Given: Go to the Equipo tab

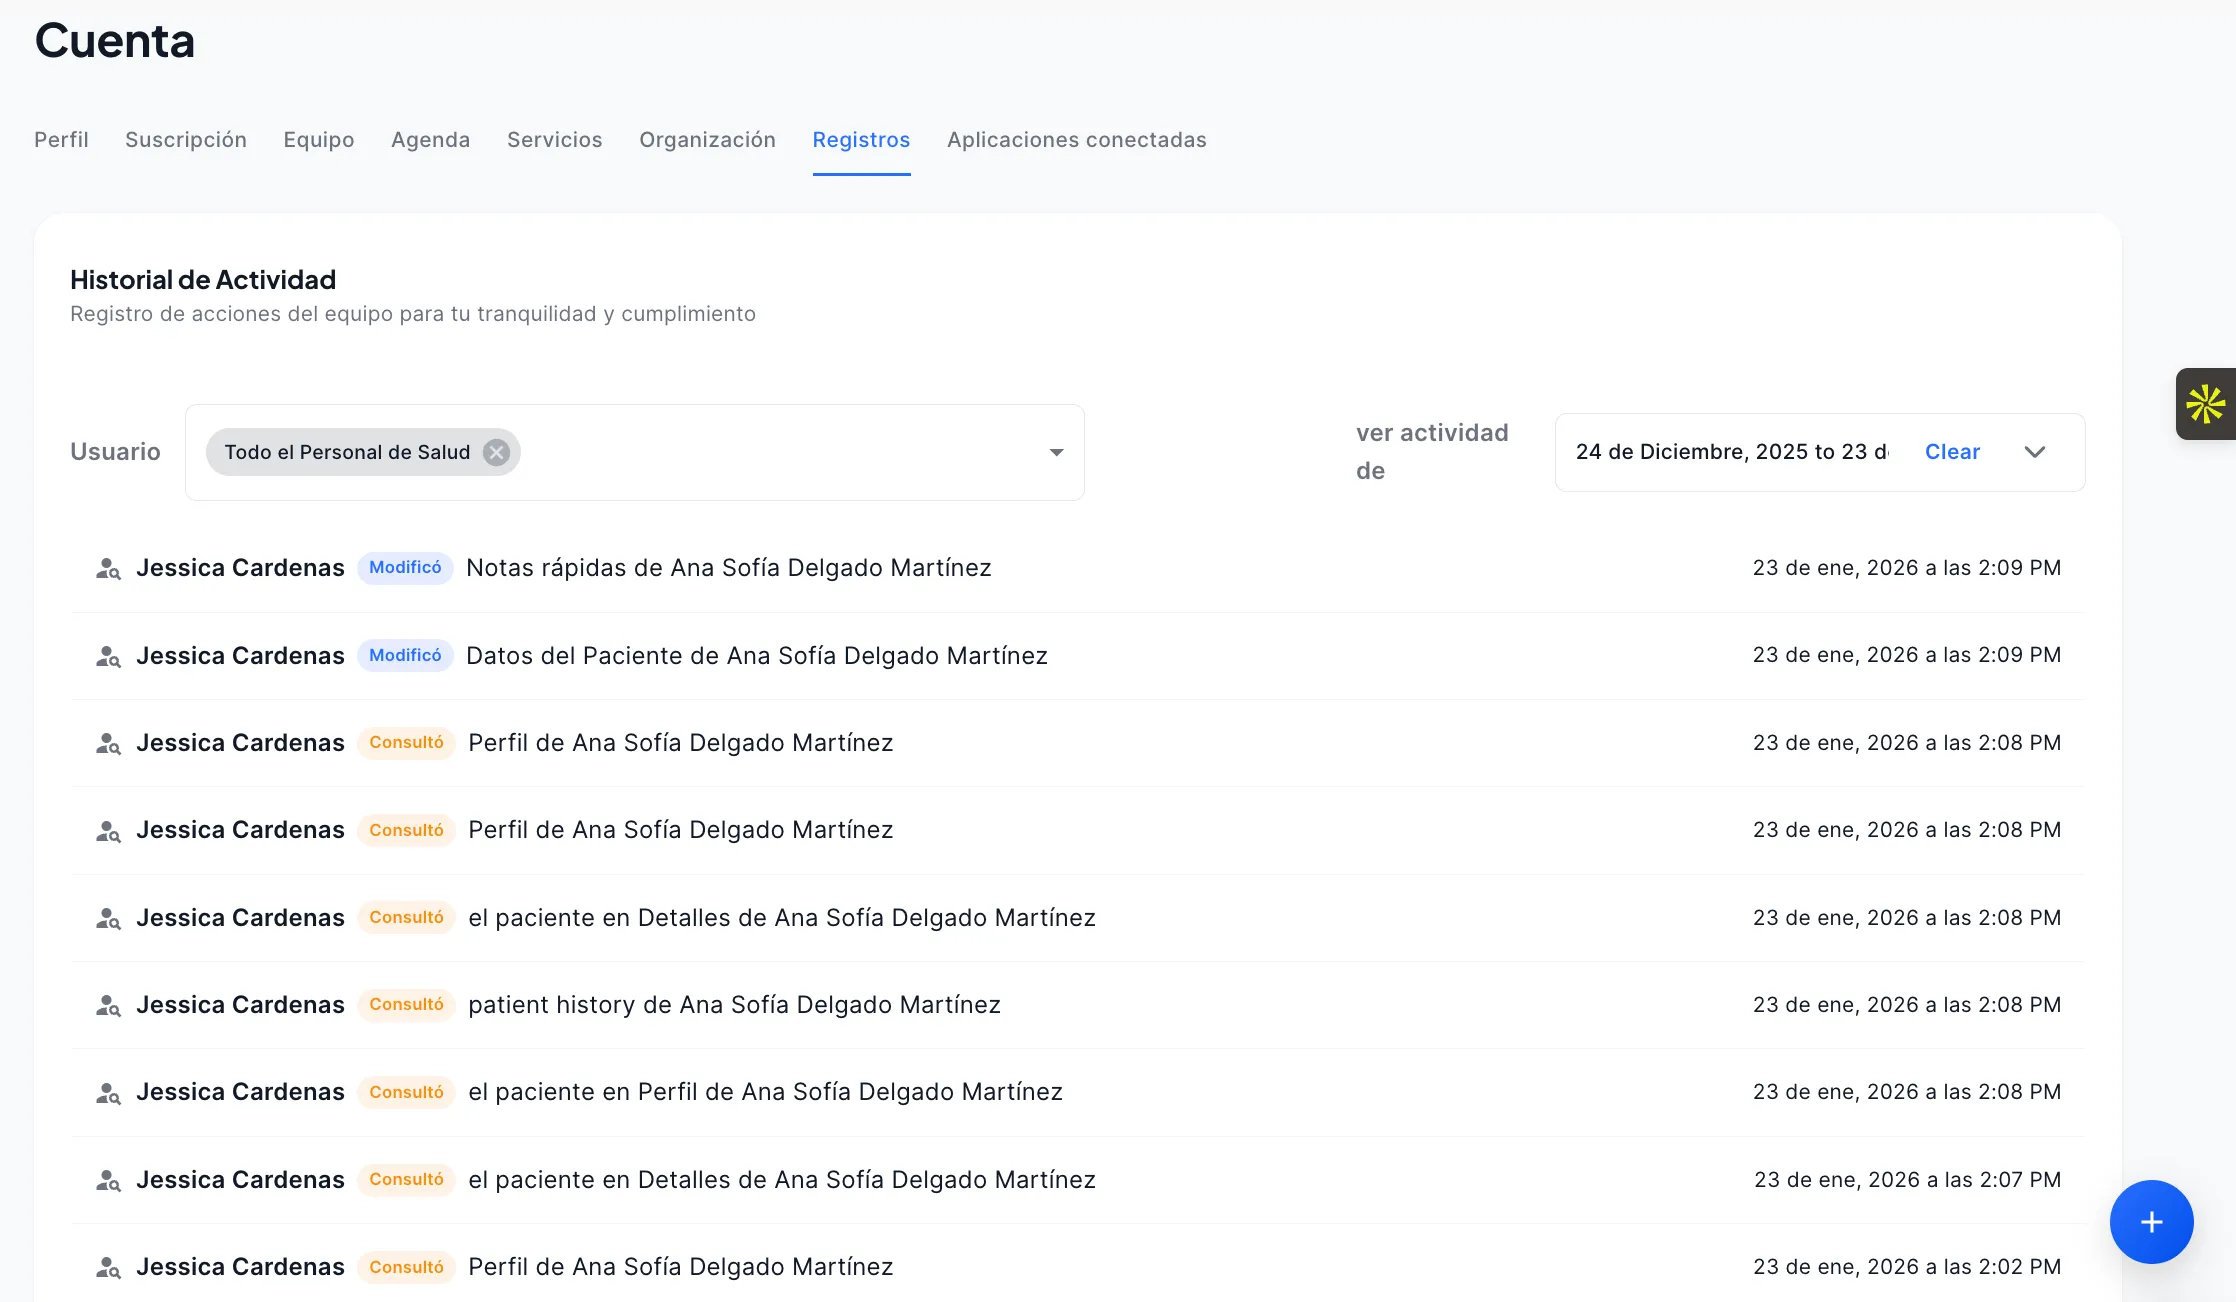Looking at the screenshot, I should point(318,140).
